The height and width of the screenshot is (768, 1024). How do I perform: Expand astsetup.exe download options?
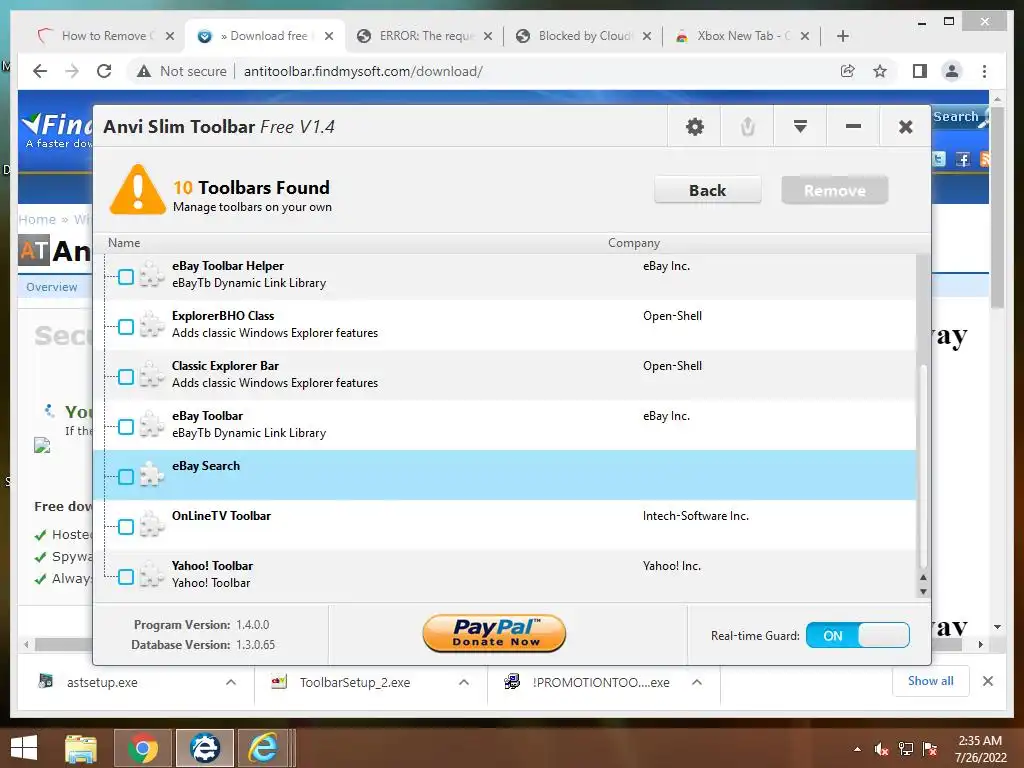pos(231,682)
